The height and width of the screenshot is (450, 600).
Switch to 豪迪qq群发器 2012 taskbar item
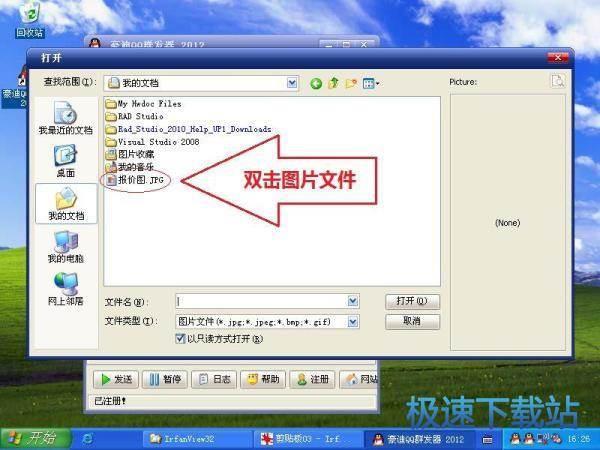[419, 439]
